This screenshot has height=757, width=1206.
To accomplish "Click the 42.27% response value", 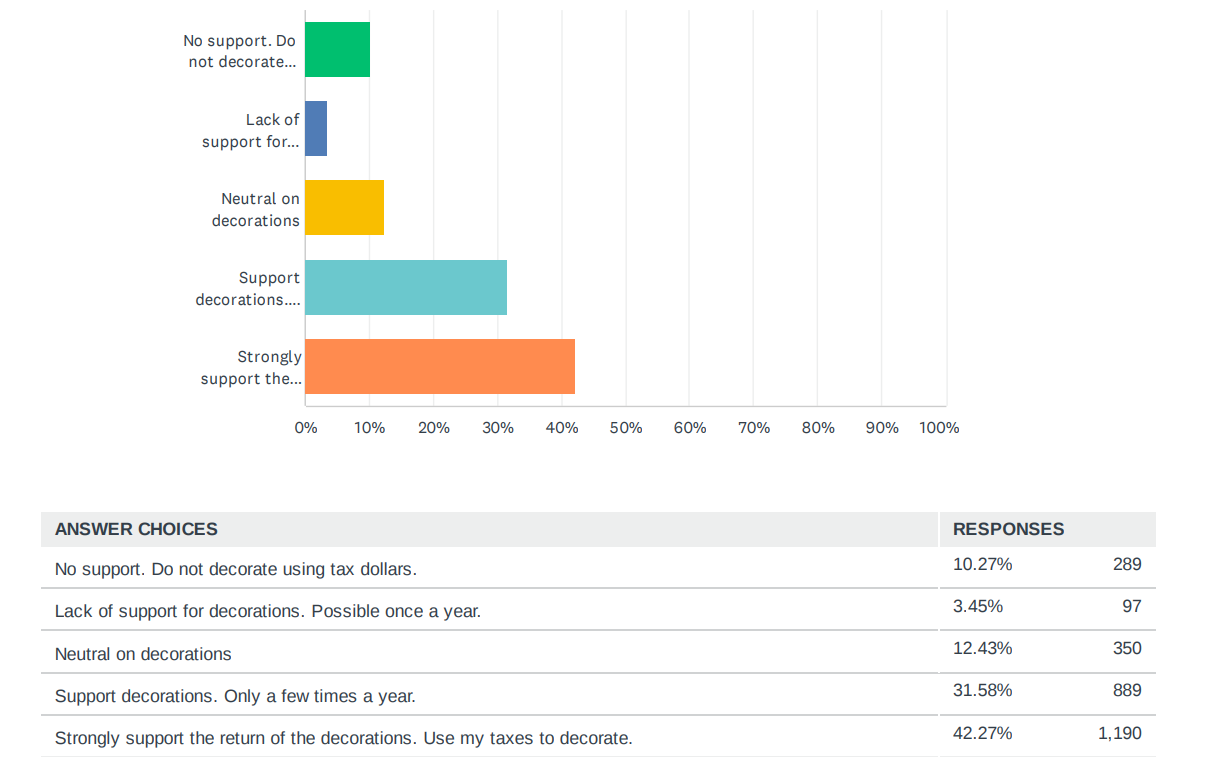I will click(x=982, y=733).
